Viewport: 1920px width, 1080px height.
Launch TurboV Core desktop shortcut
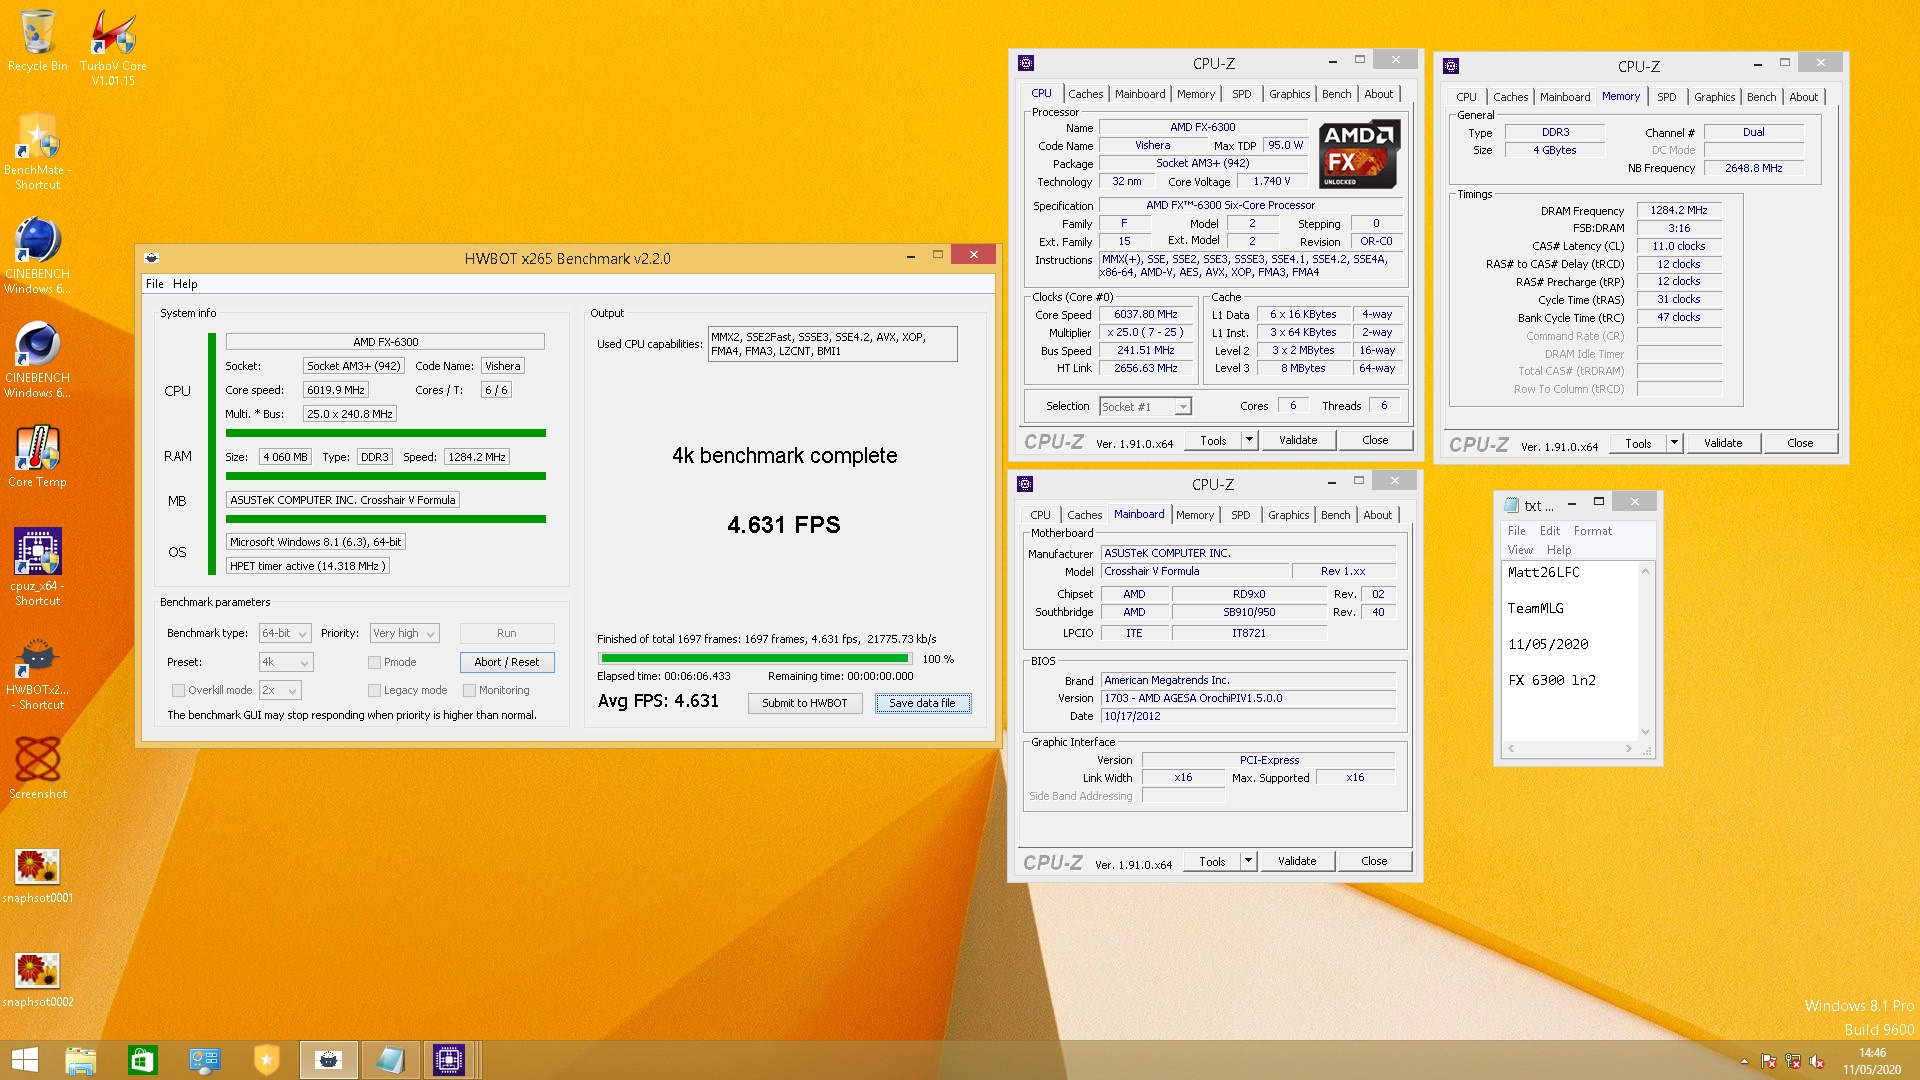tap(113, 45)
